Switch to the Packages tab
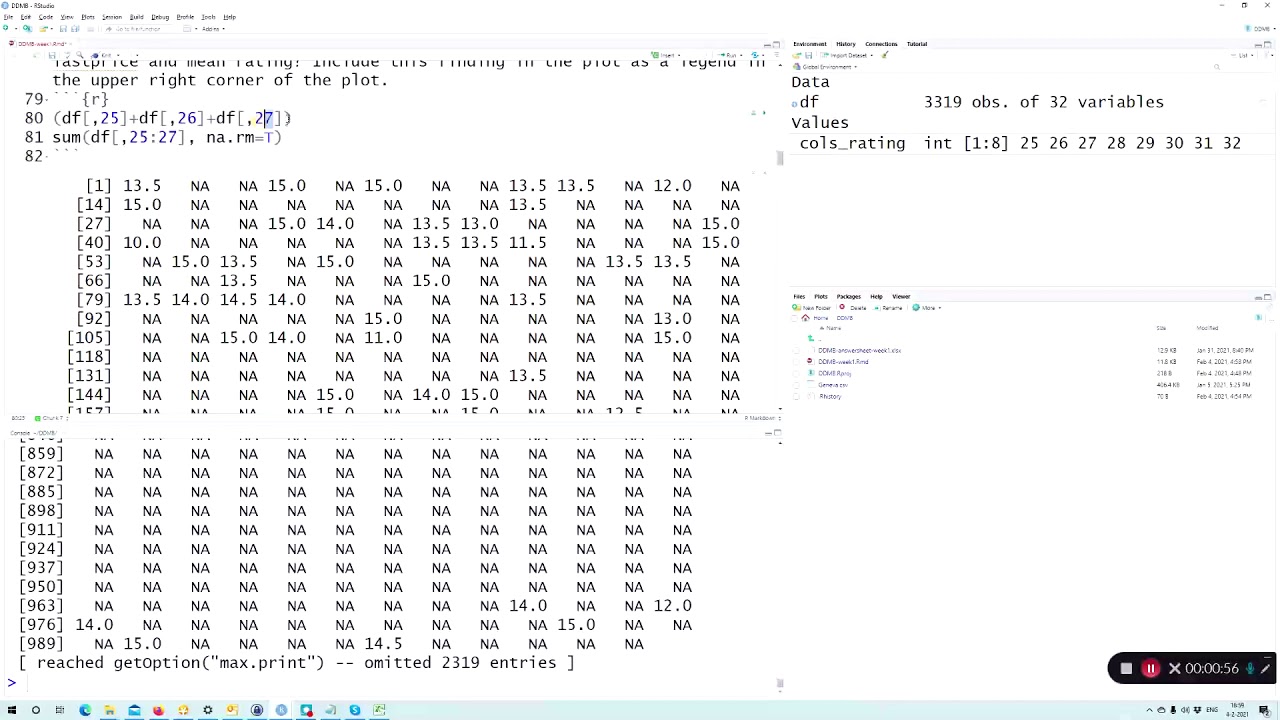This screenshot has height=720, width=1280. [x=849, y=297]
